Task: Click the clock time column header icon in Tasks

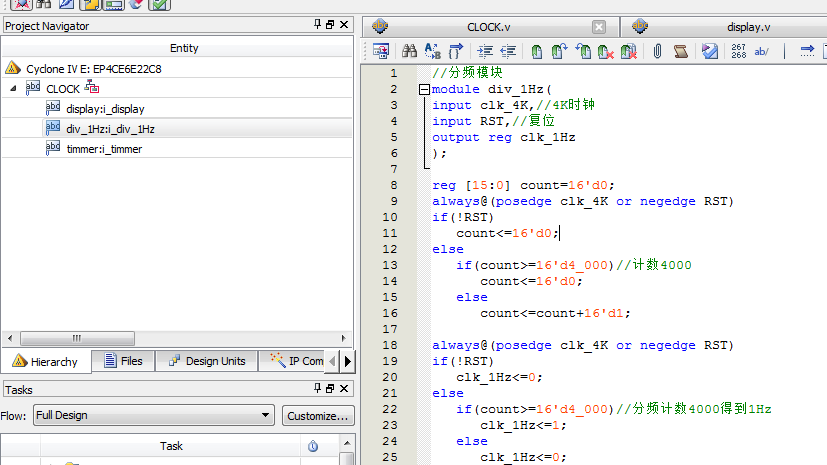Action: tap(313, 446)
